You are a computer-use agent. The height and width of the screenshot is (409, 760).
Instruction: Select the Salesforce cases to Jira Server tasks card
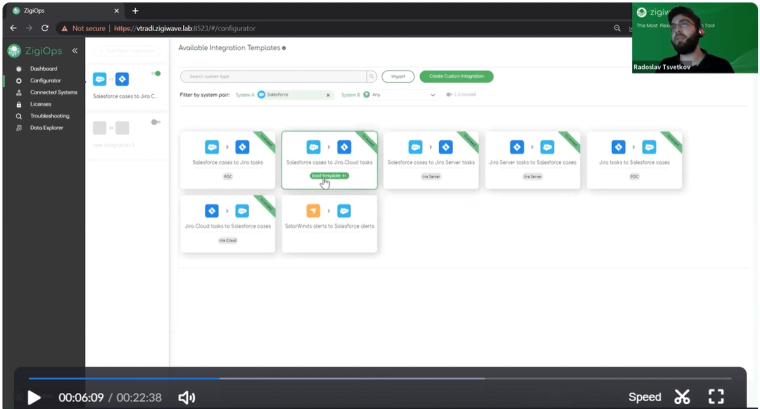tap(431, 160)
